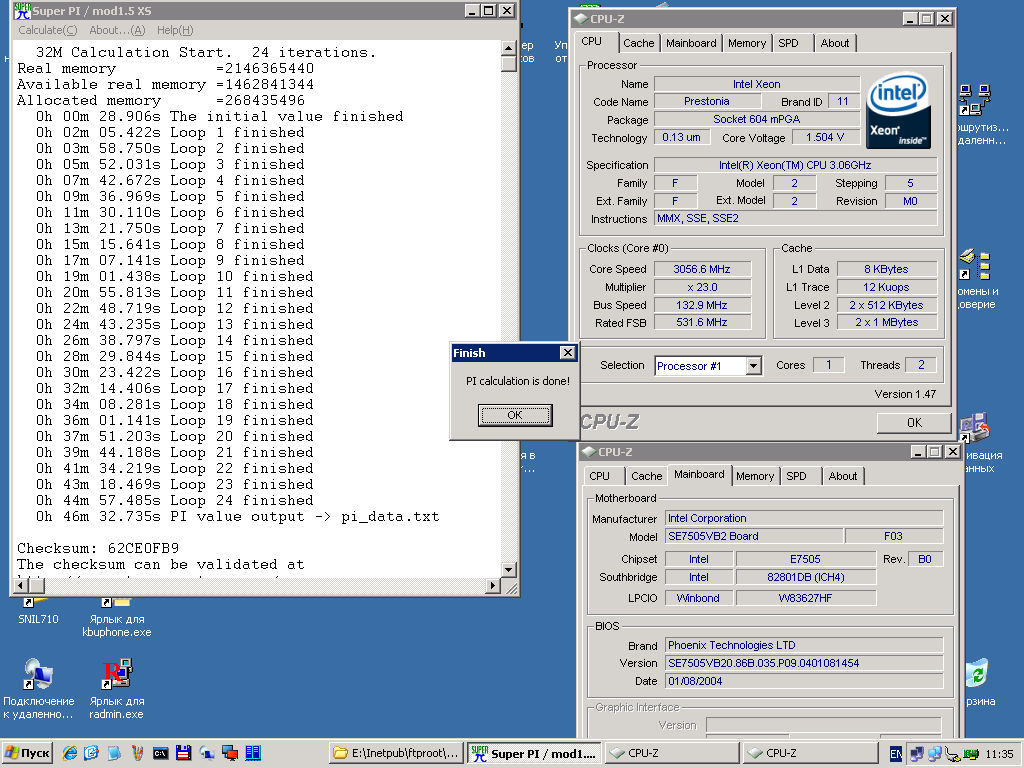Click the green card icon in the system tray
The width and height of the screenshot is (1024, 768).
pyautogui.click(x=971, y=754)
